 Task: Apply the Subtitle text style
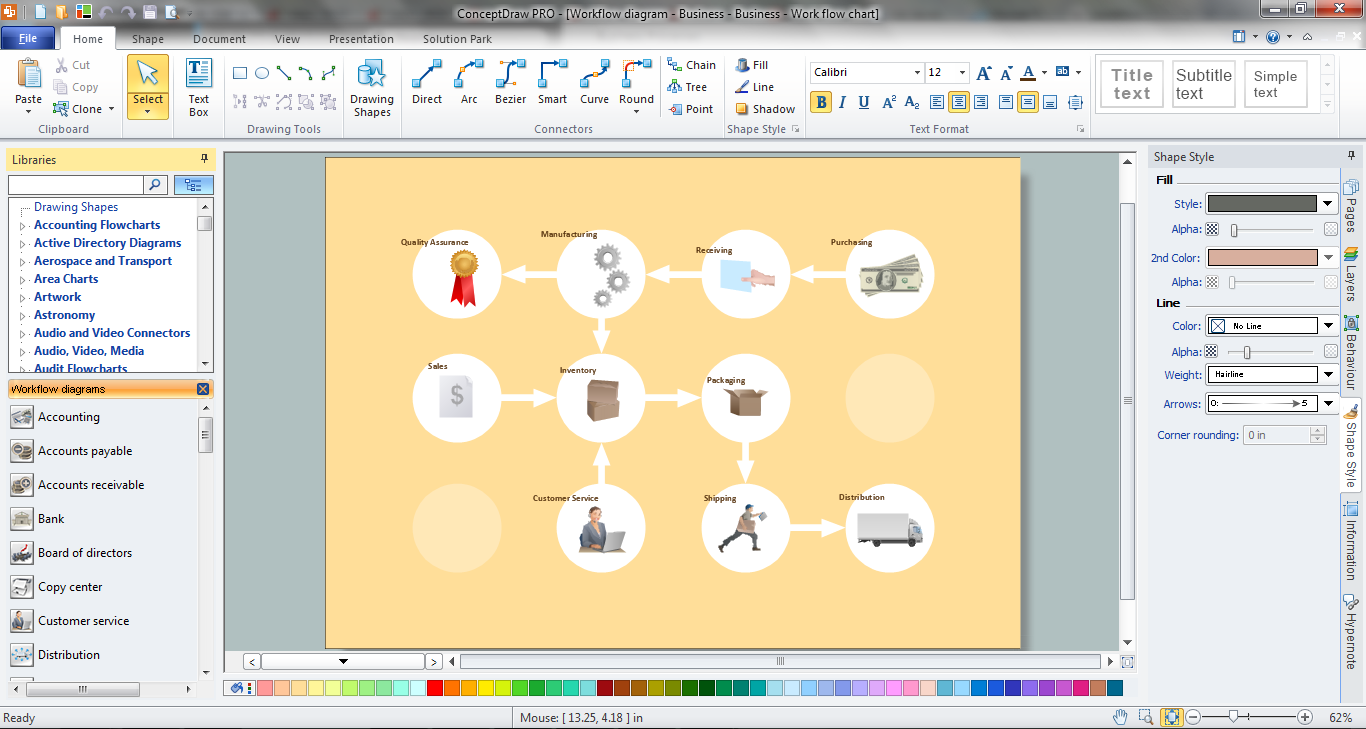(1204, 84)
